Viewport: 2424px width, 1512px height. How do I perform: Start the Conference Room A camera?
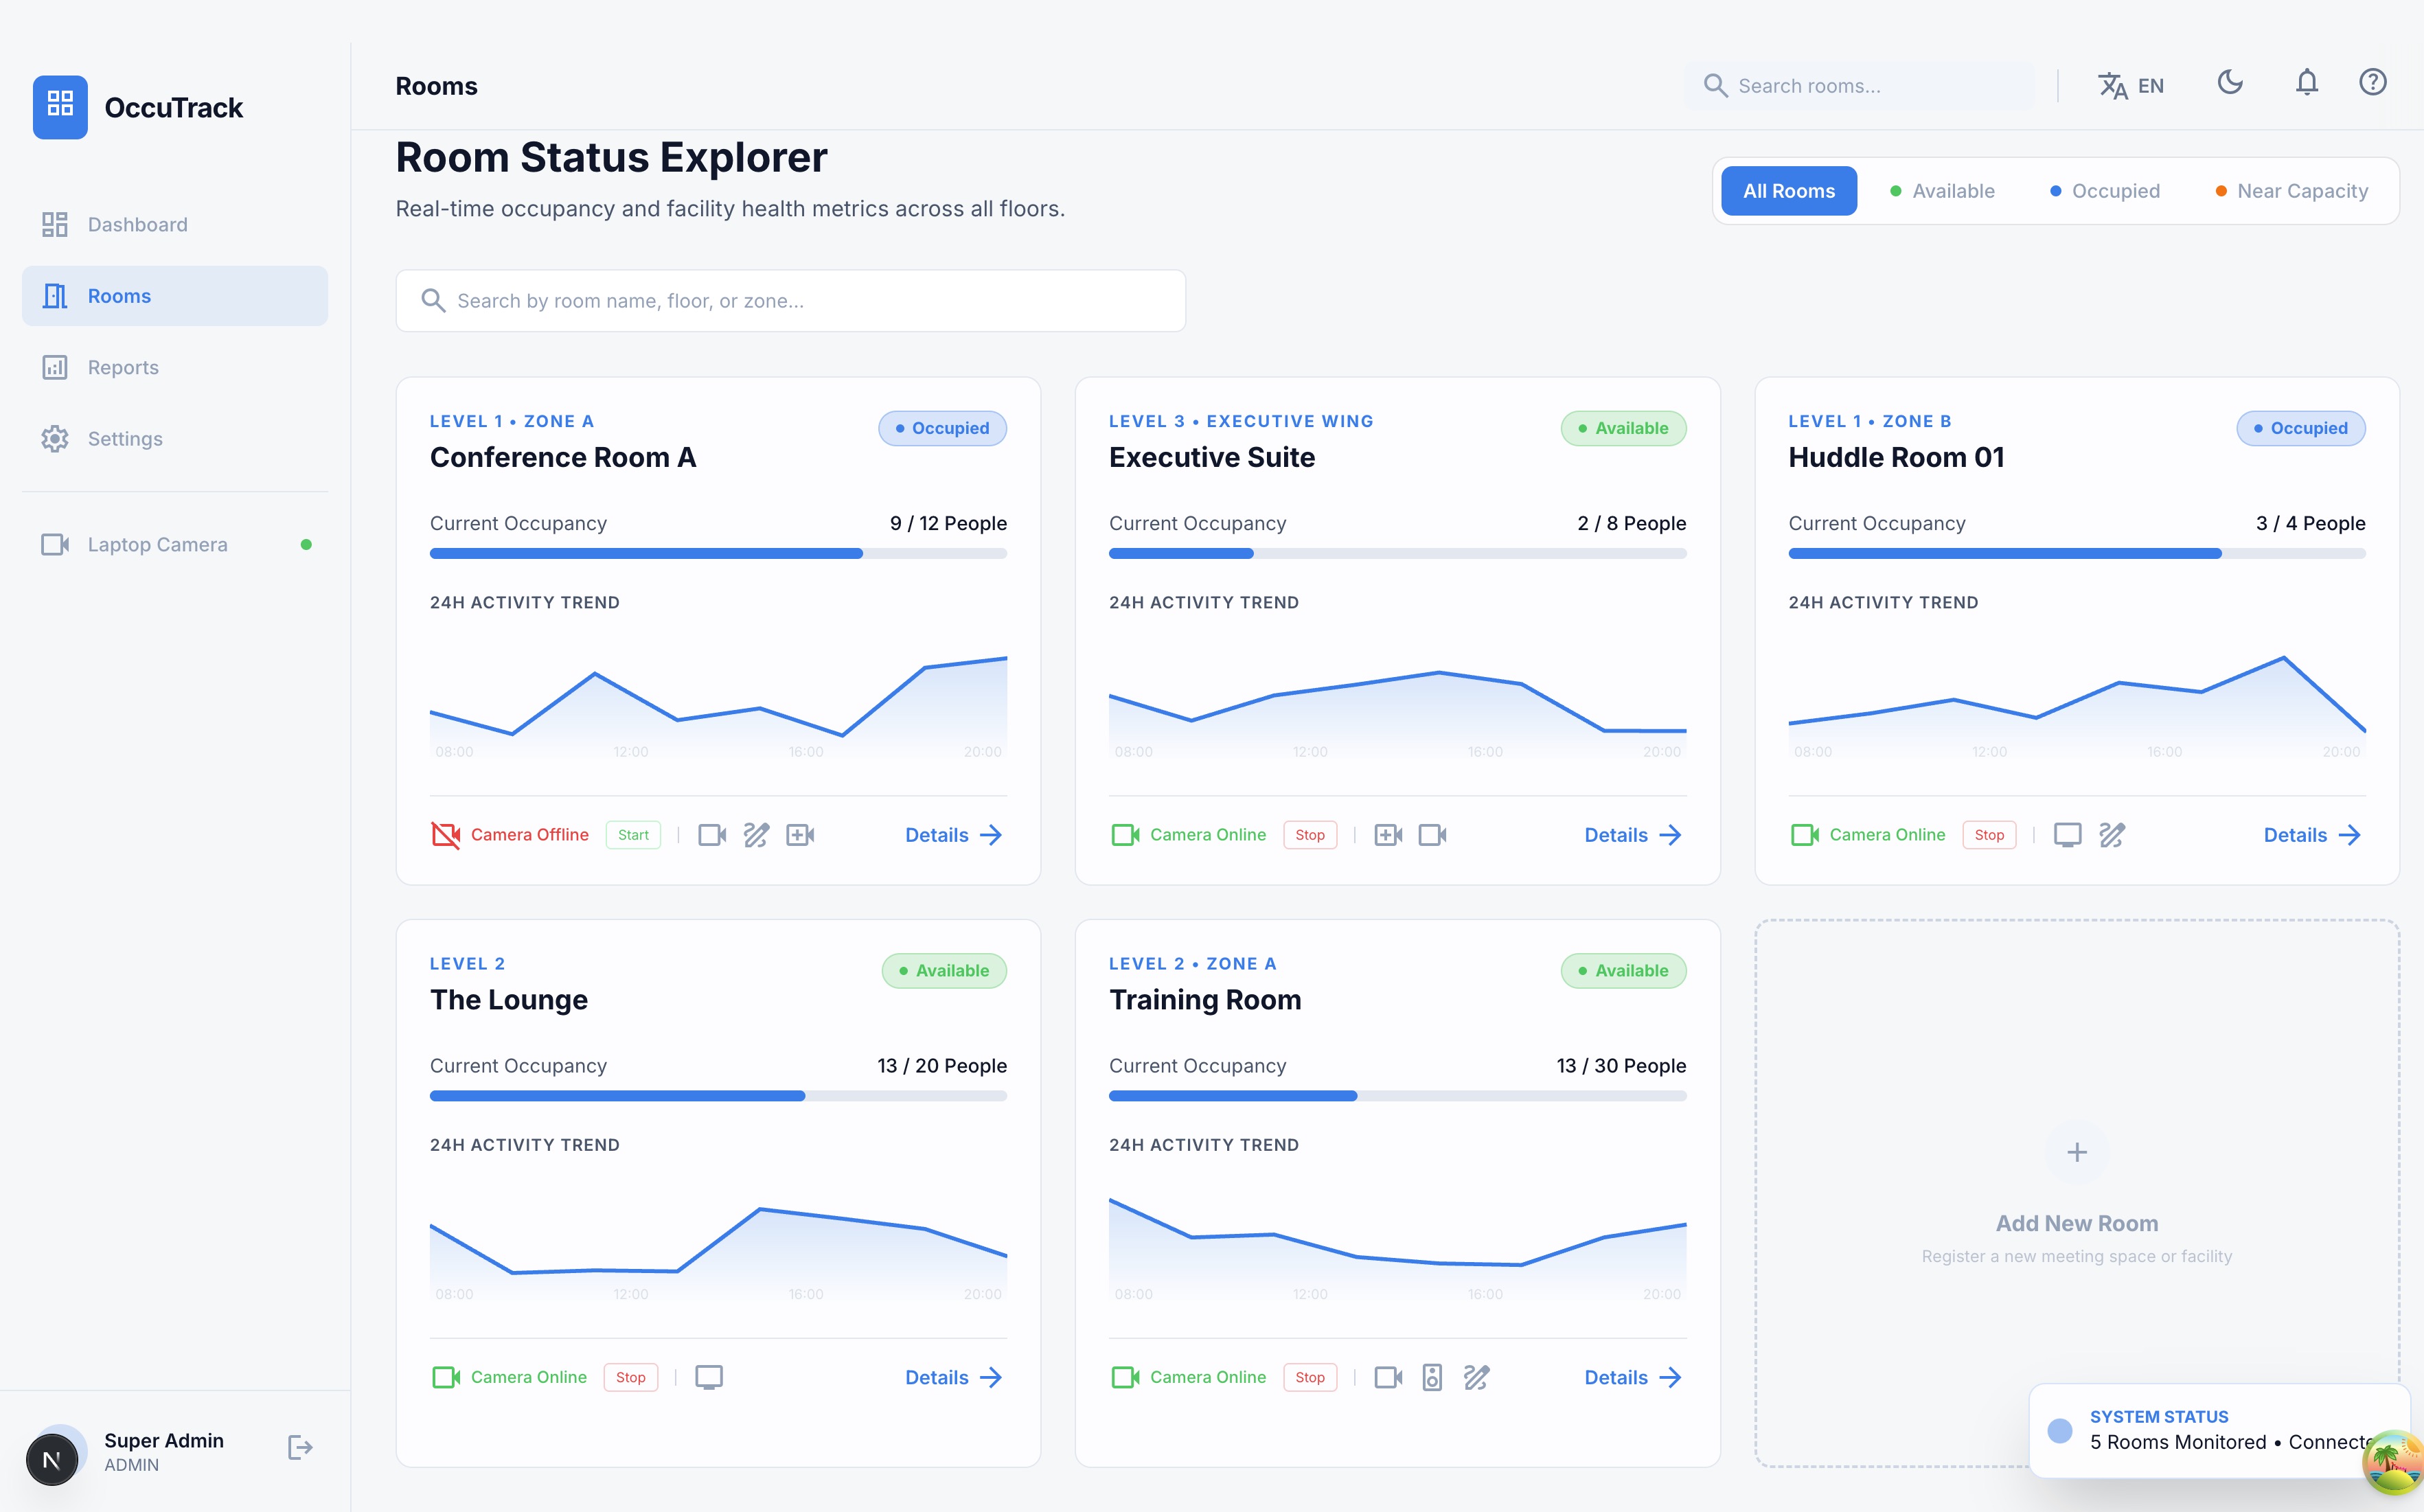click(x=633, y=835)
